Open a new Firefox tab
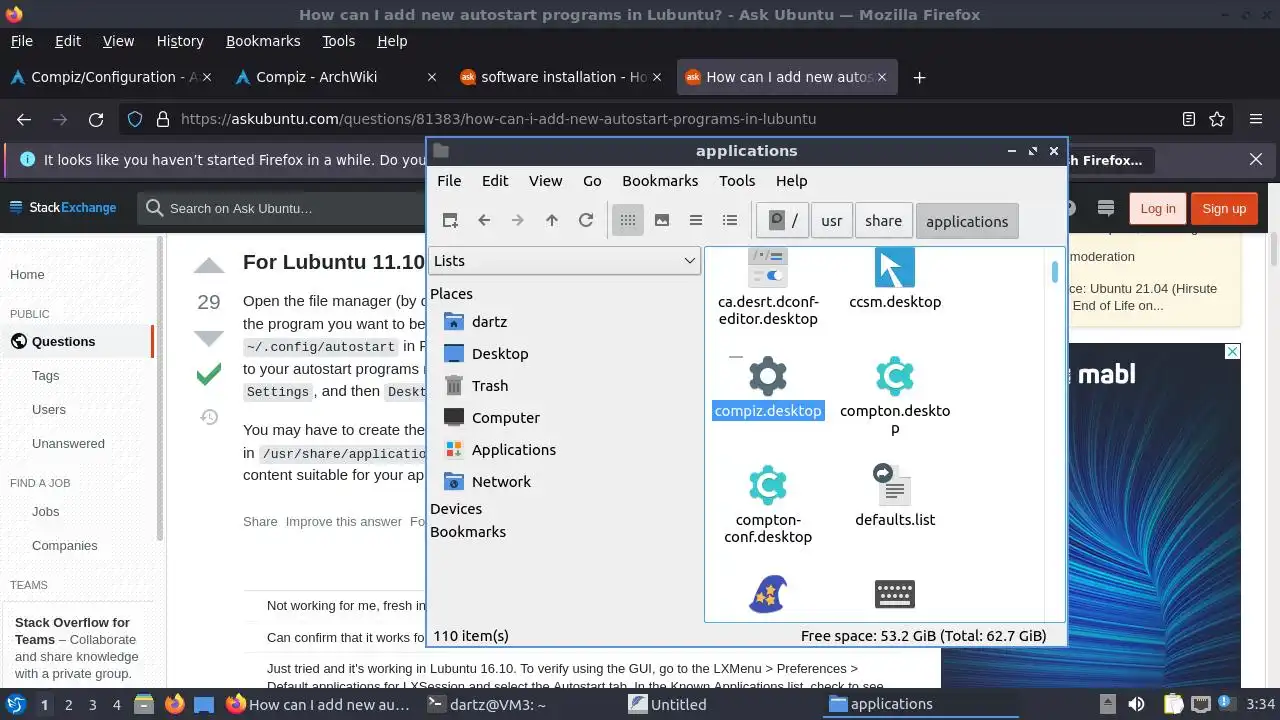Viewport: 1280px width, 720px height. (x=919, y=77)
